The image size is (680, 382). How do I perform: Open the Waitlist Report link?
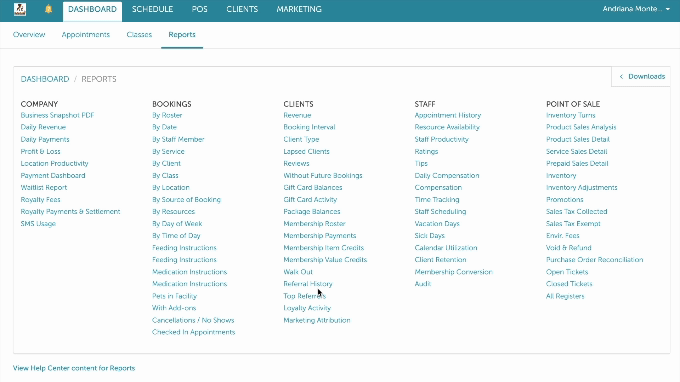pyautogui.click(x=44, y=188)
